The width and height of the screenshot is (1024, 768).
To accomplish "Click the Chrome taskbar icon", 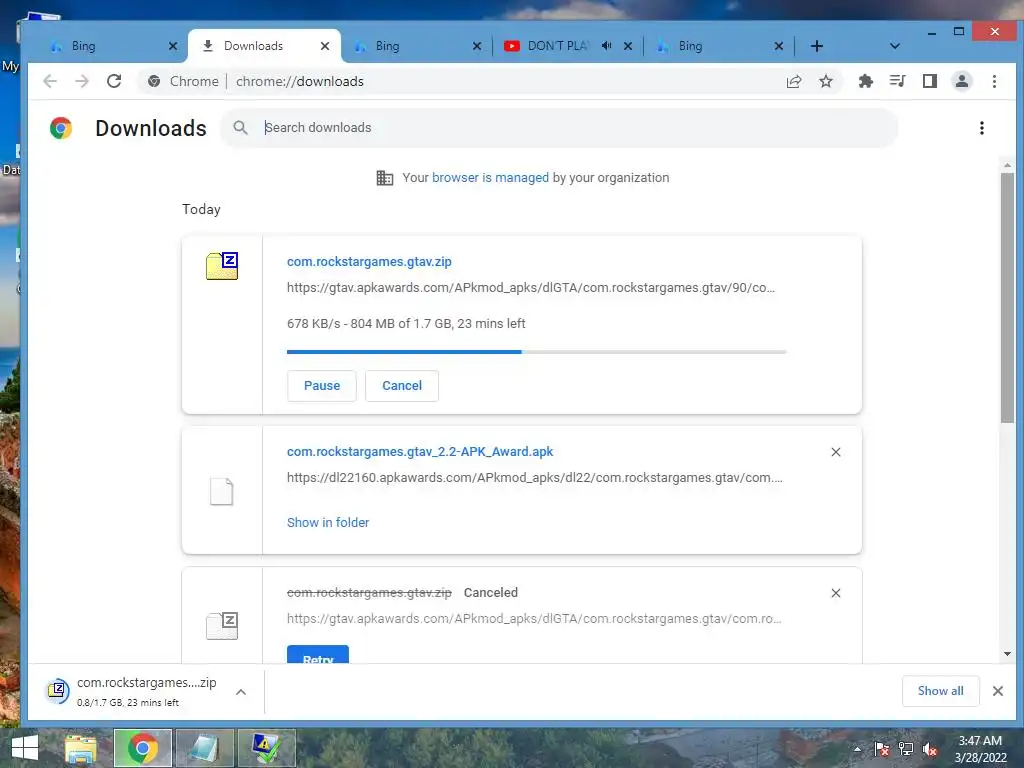I will 143,748.
